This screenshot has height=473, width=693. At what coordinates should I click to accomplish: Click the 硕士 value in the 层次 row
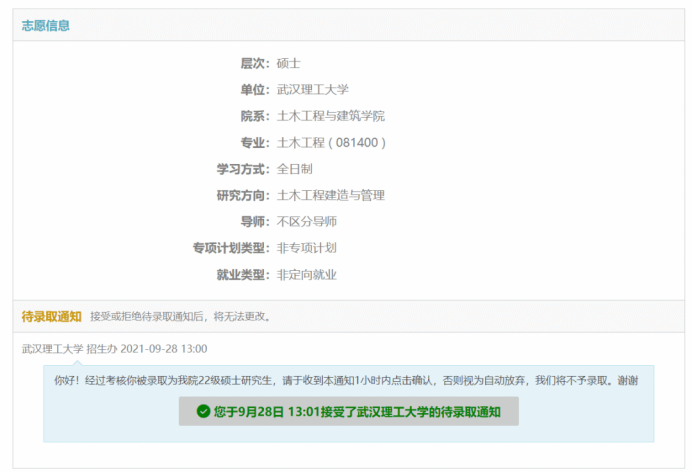pos(289,63)
